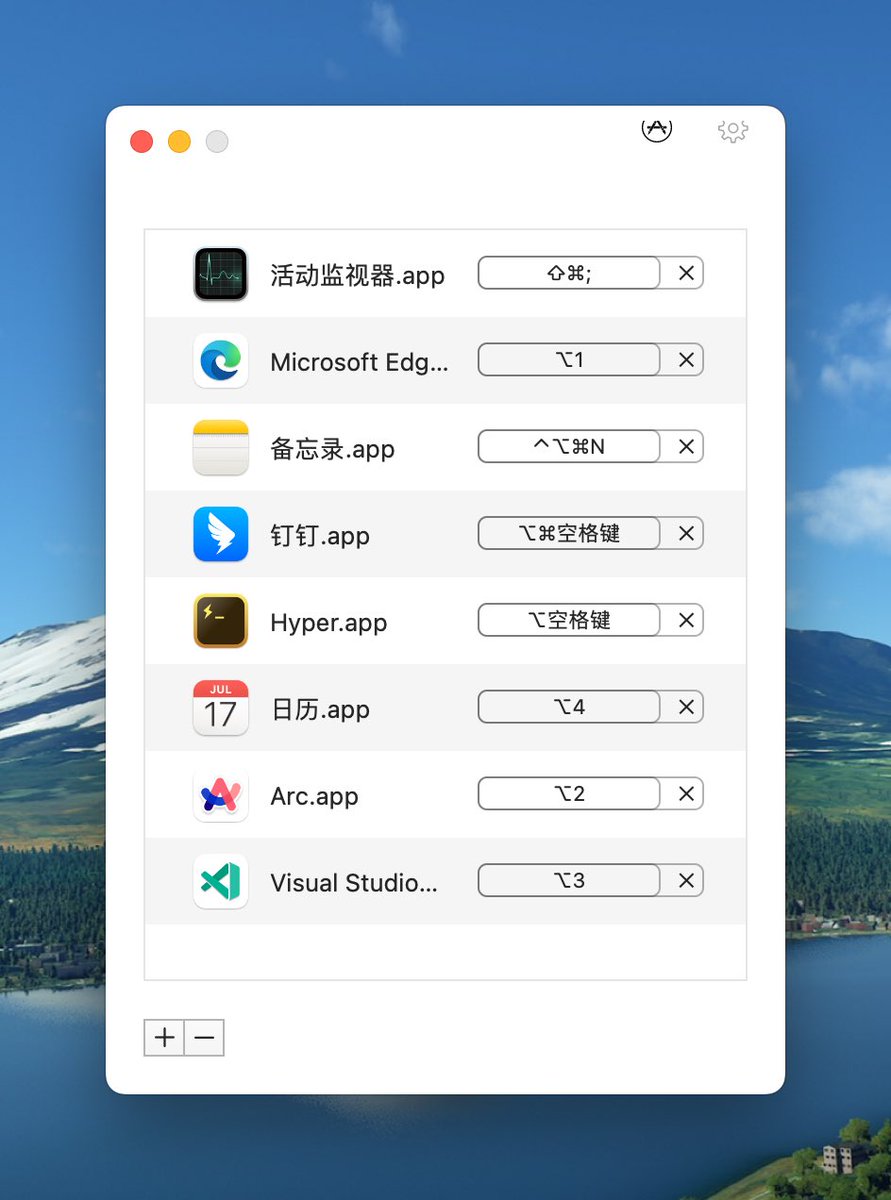Screen dimensions: 891x1200
Task: Edit the ⌥1 shortcut field
Action: pyautogui.click(x=569, y=360)
